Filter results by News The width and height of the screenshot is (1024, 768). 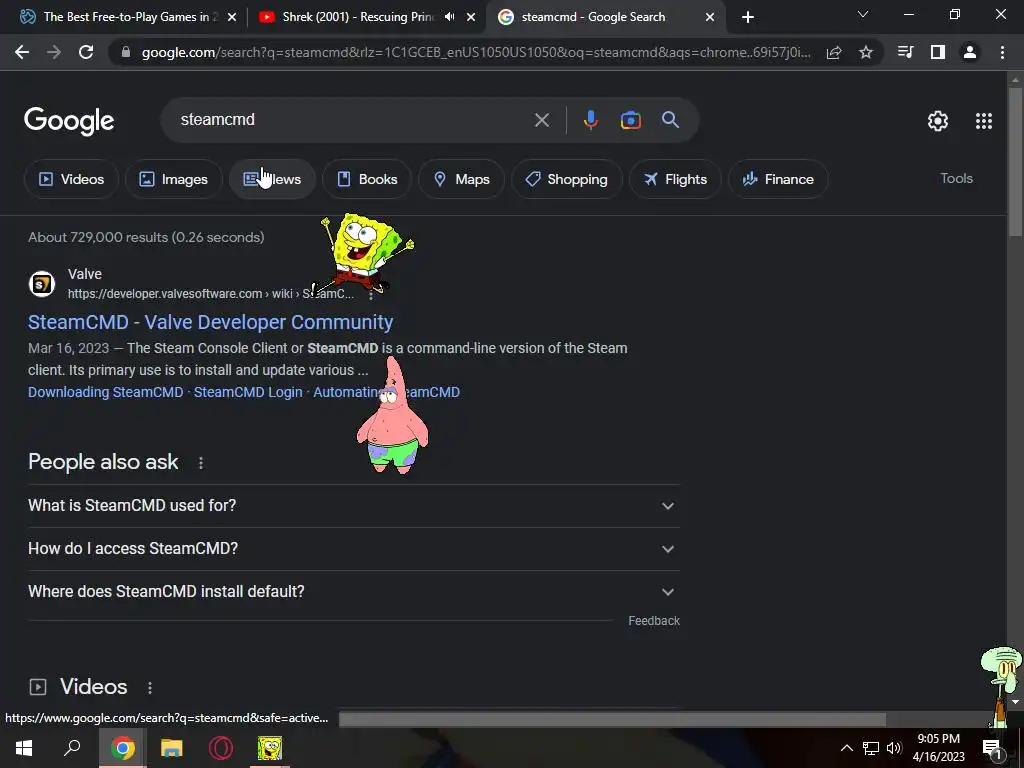(272, 179)
